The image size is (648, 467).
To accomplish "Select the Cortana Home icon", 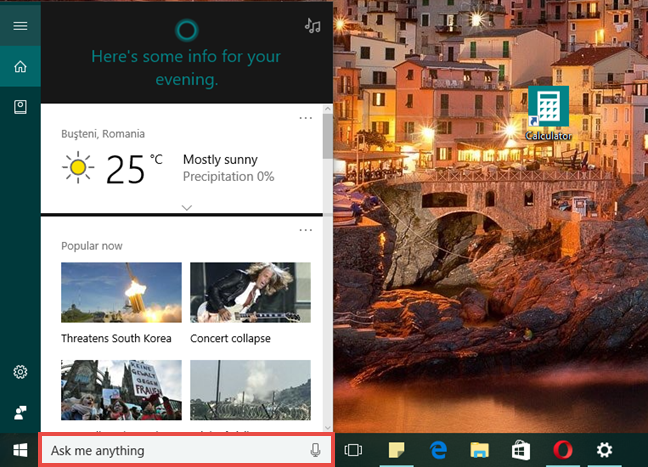I will pos(20,66).
